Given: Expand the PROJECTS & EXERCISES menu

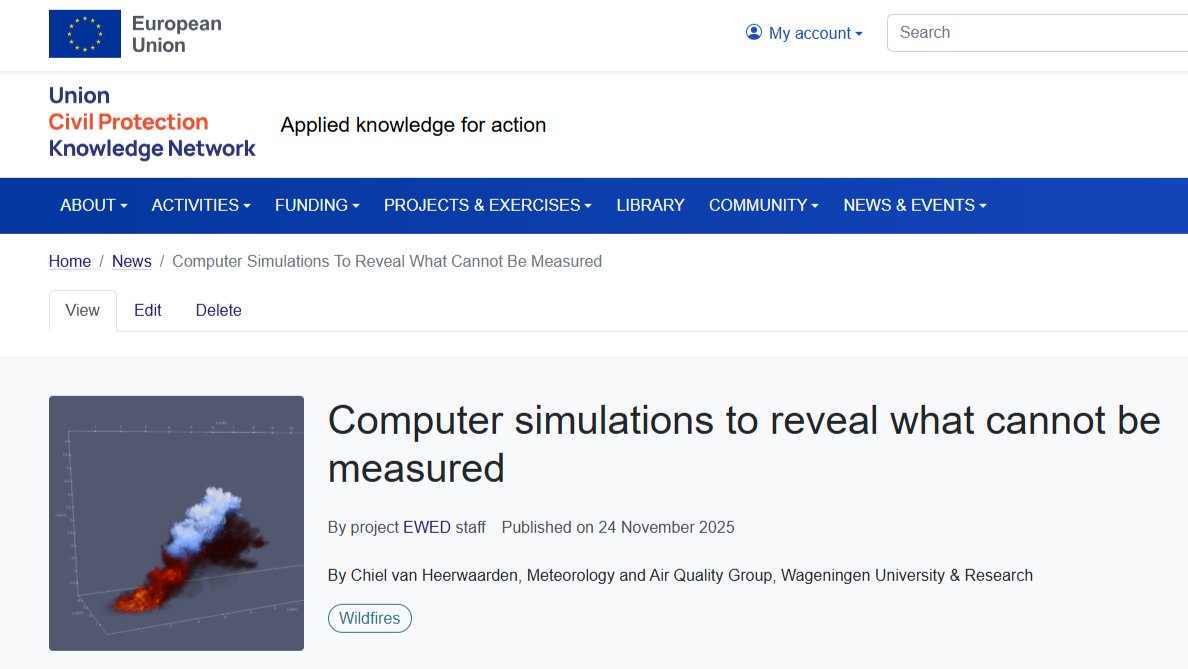Looking at the screenshot, I should pyautogui.click(x=487, y=205).
